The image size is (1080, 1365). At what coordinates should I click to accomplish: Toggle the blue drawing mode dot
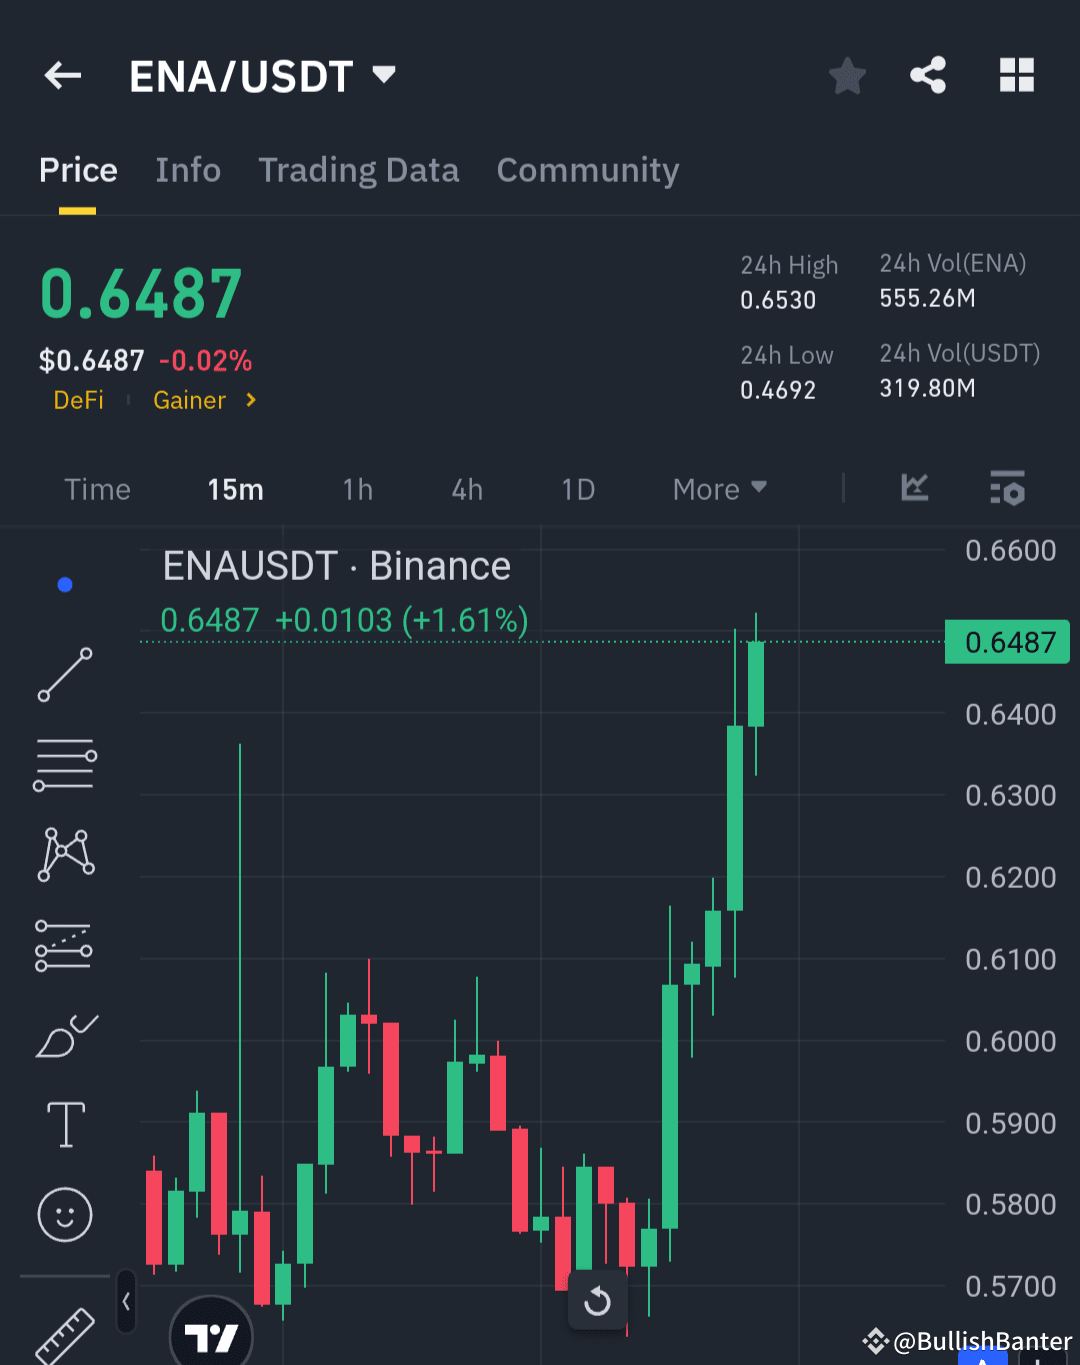[x=65, y=585]
